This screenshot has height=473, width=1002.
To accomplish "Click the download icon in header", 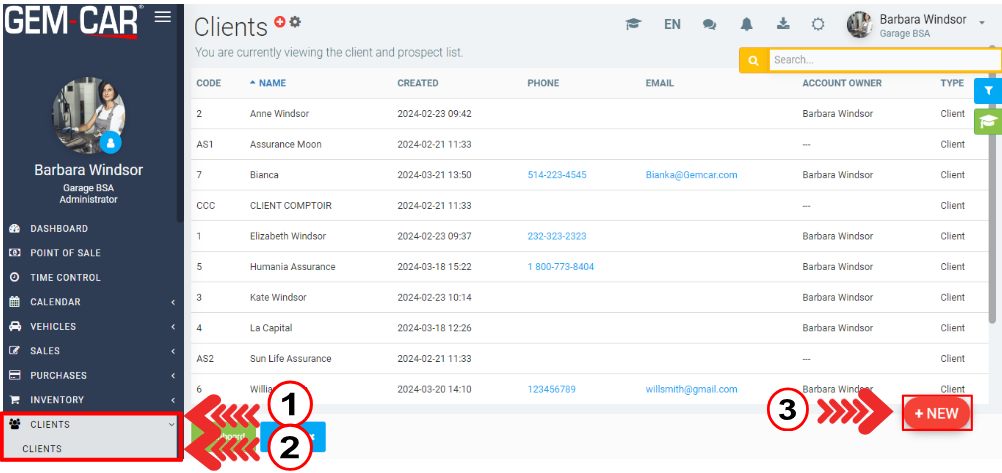I will (x=782, y=24).
